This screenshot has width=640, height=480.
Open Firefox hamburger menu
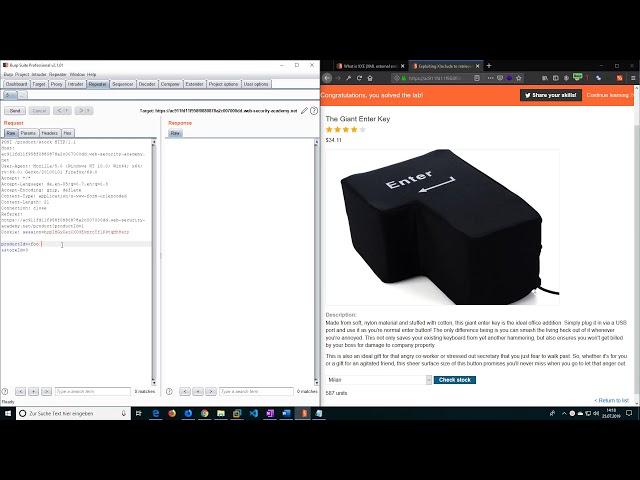click(x=633, y=78)
